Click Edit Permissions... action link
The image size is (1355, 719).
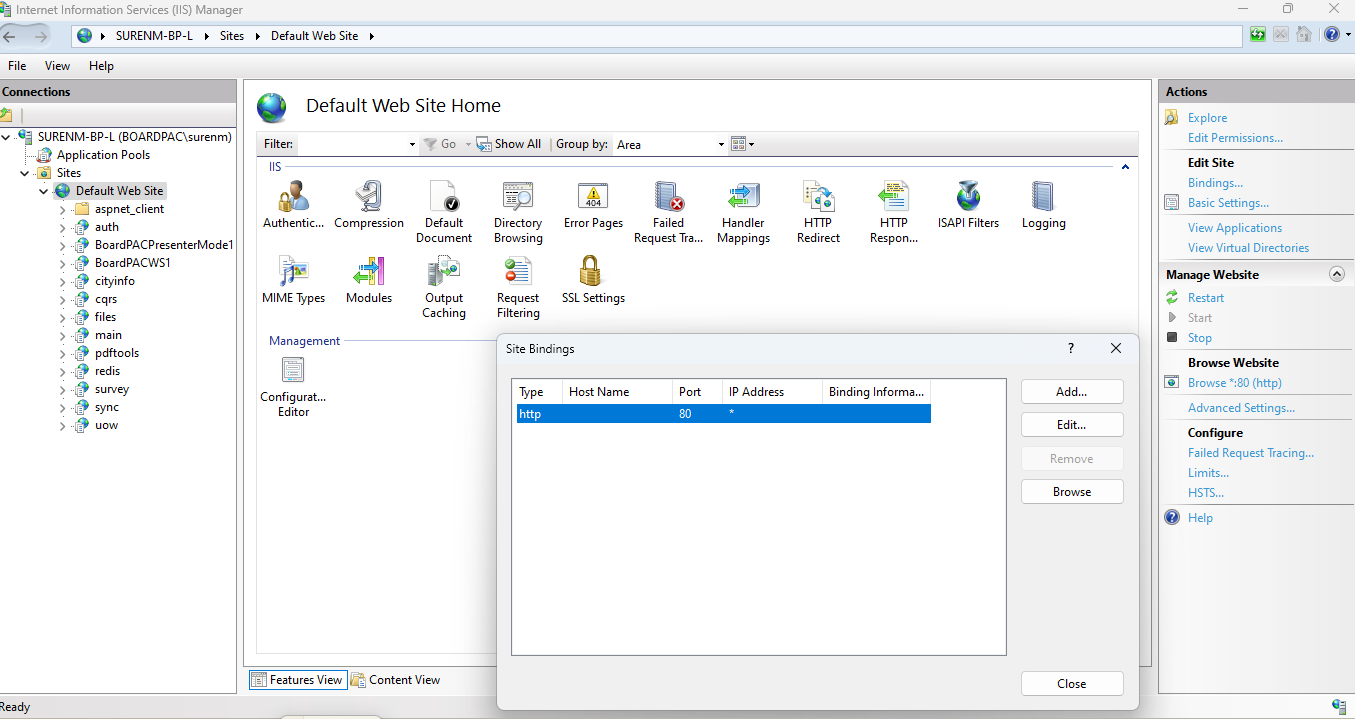tap(1235, 138)
